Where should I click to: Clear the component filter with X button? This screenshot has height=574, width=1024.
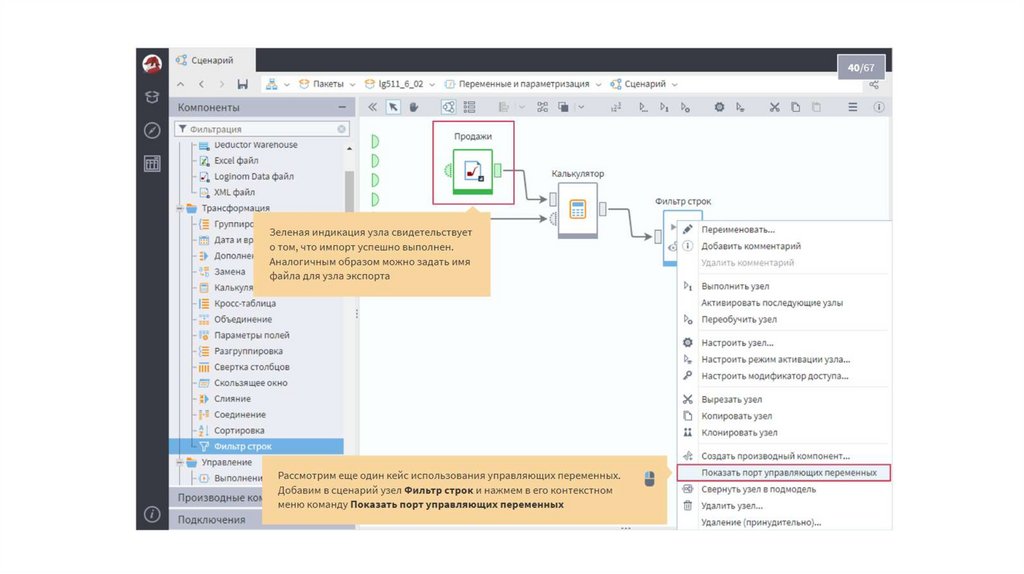342,129
